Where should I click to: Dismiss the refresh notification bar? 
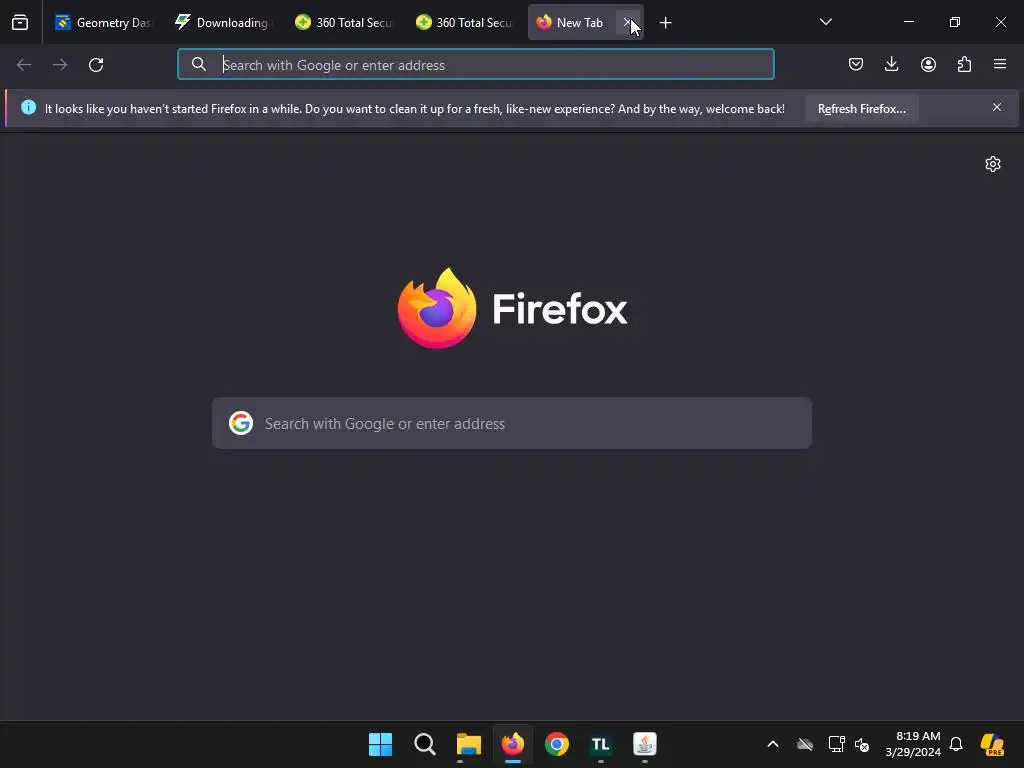tap(997, 107)
